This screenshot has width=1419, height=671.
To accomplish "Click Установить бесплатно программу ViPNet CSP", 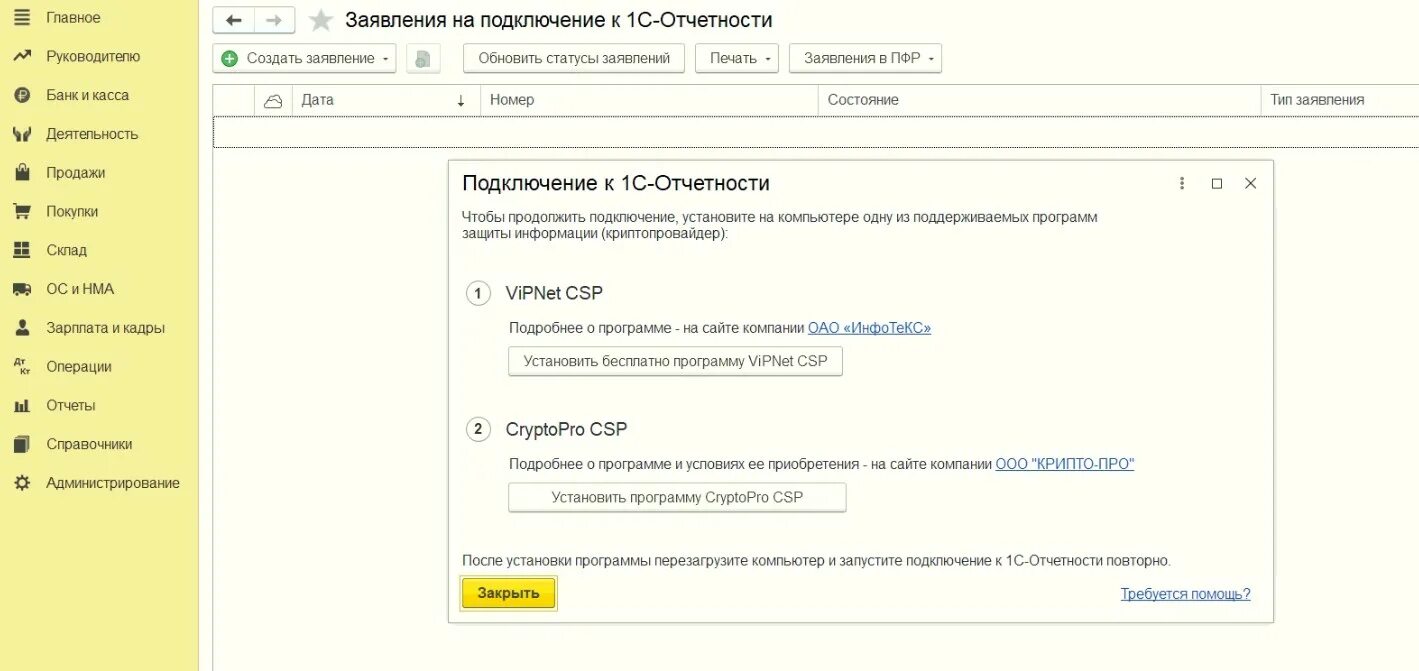I will pos(675,361).
